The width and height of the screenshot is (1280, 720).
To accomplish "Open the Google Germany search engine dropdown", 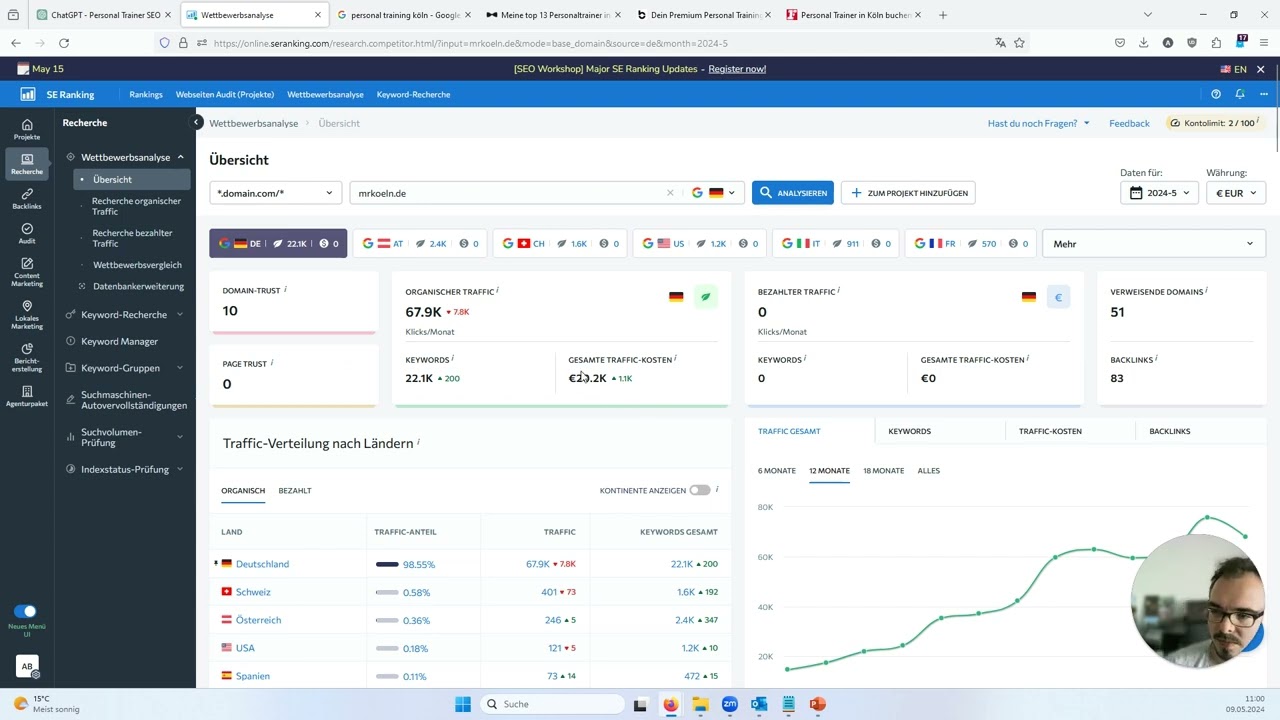I will point(714,193).
